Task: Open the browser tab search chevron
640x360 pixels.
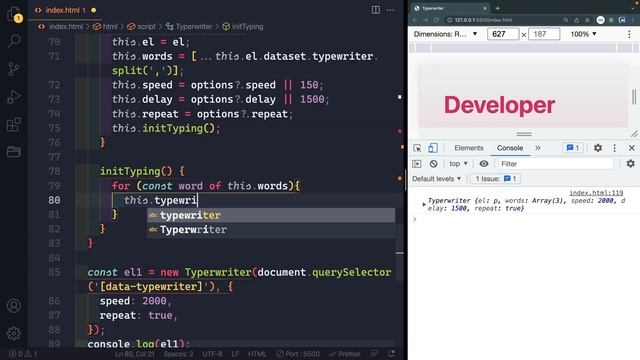Action: (634, 8)
